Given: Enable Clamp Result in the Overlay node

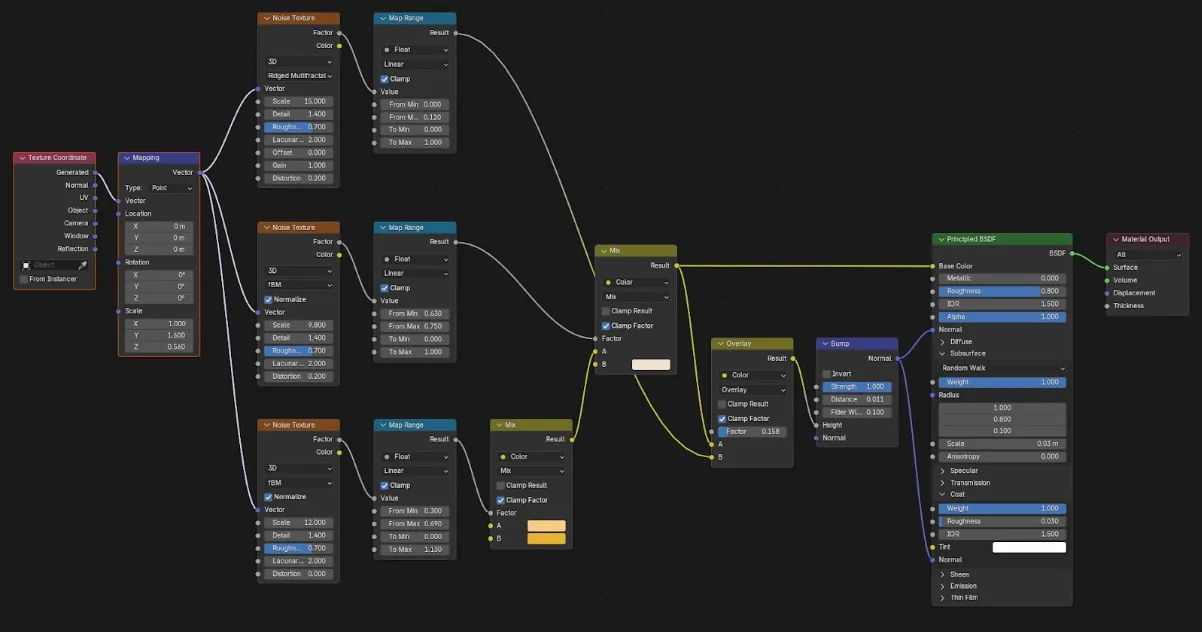Looking at the screenshot, I should click(721, 405).
